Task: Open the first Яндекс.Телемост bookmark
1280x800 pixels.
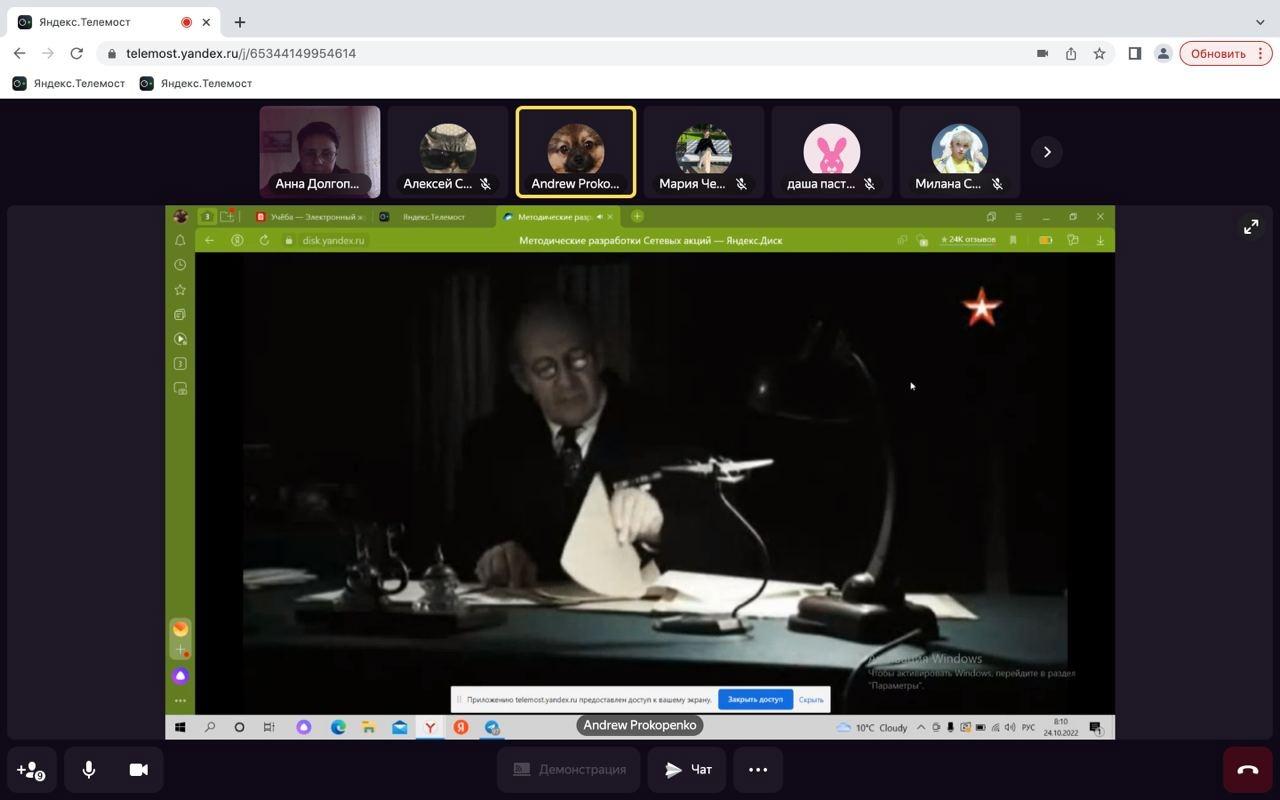Action: coord(69,83)
